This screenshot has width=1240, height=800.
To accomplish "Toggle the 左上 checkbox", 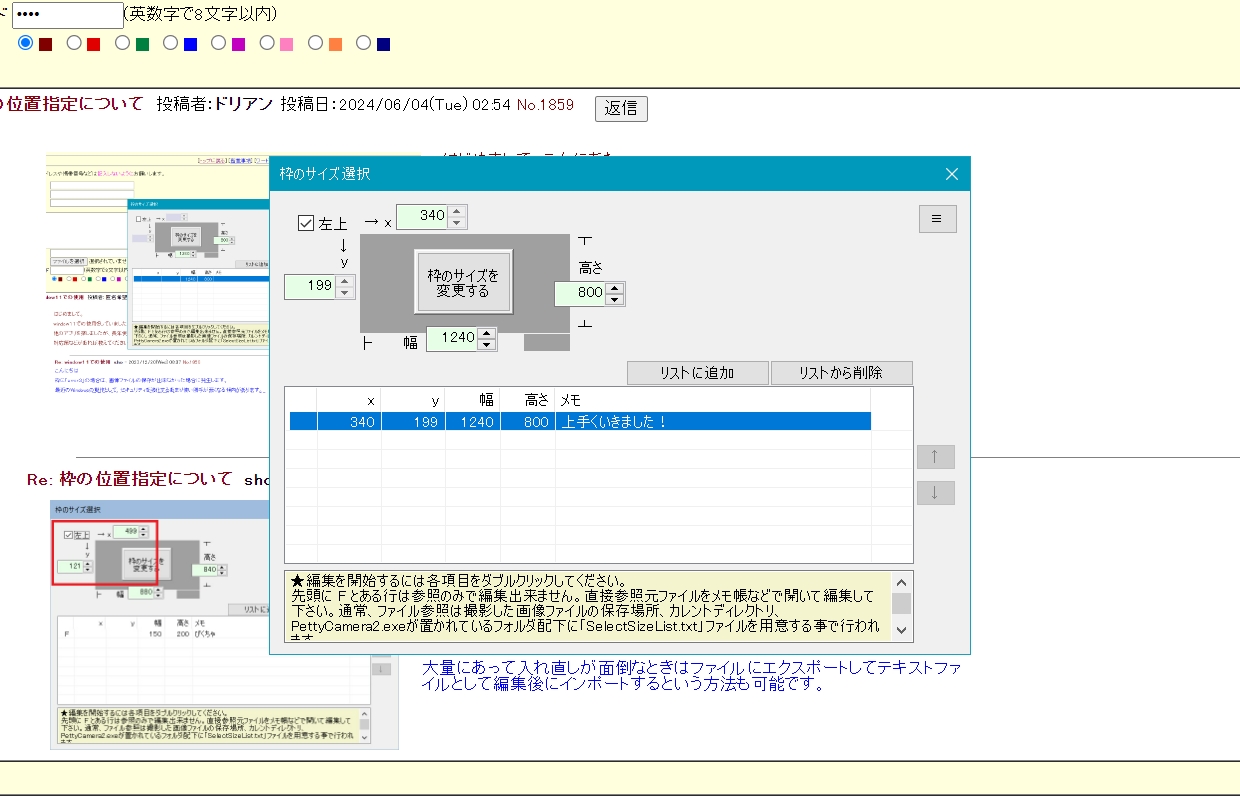I will click(x=306, y=223).
